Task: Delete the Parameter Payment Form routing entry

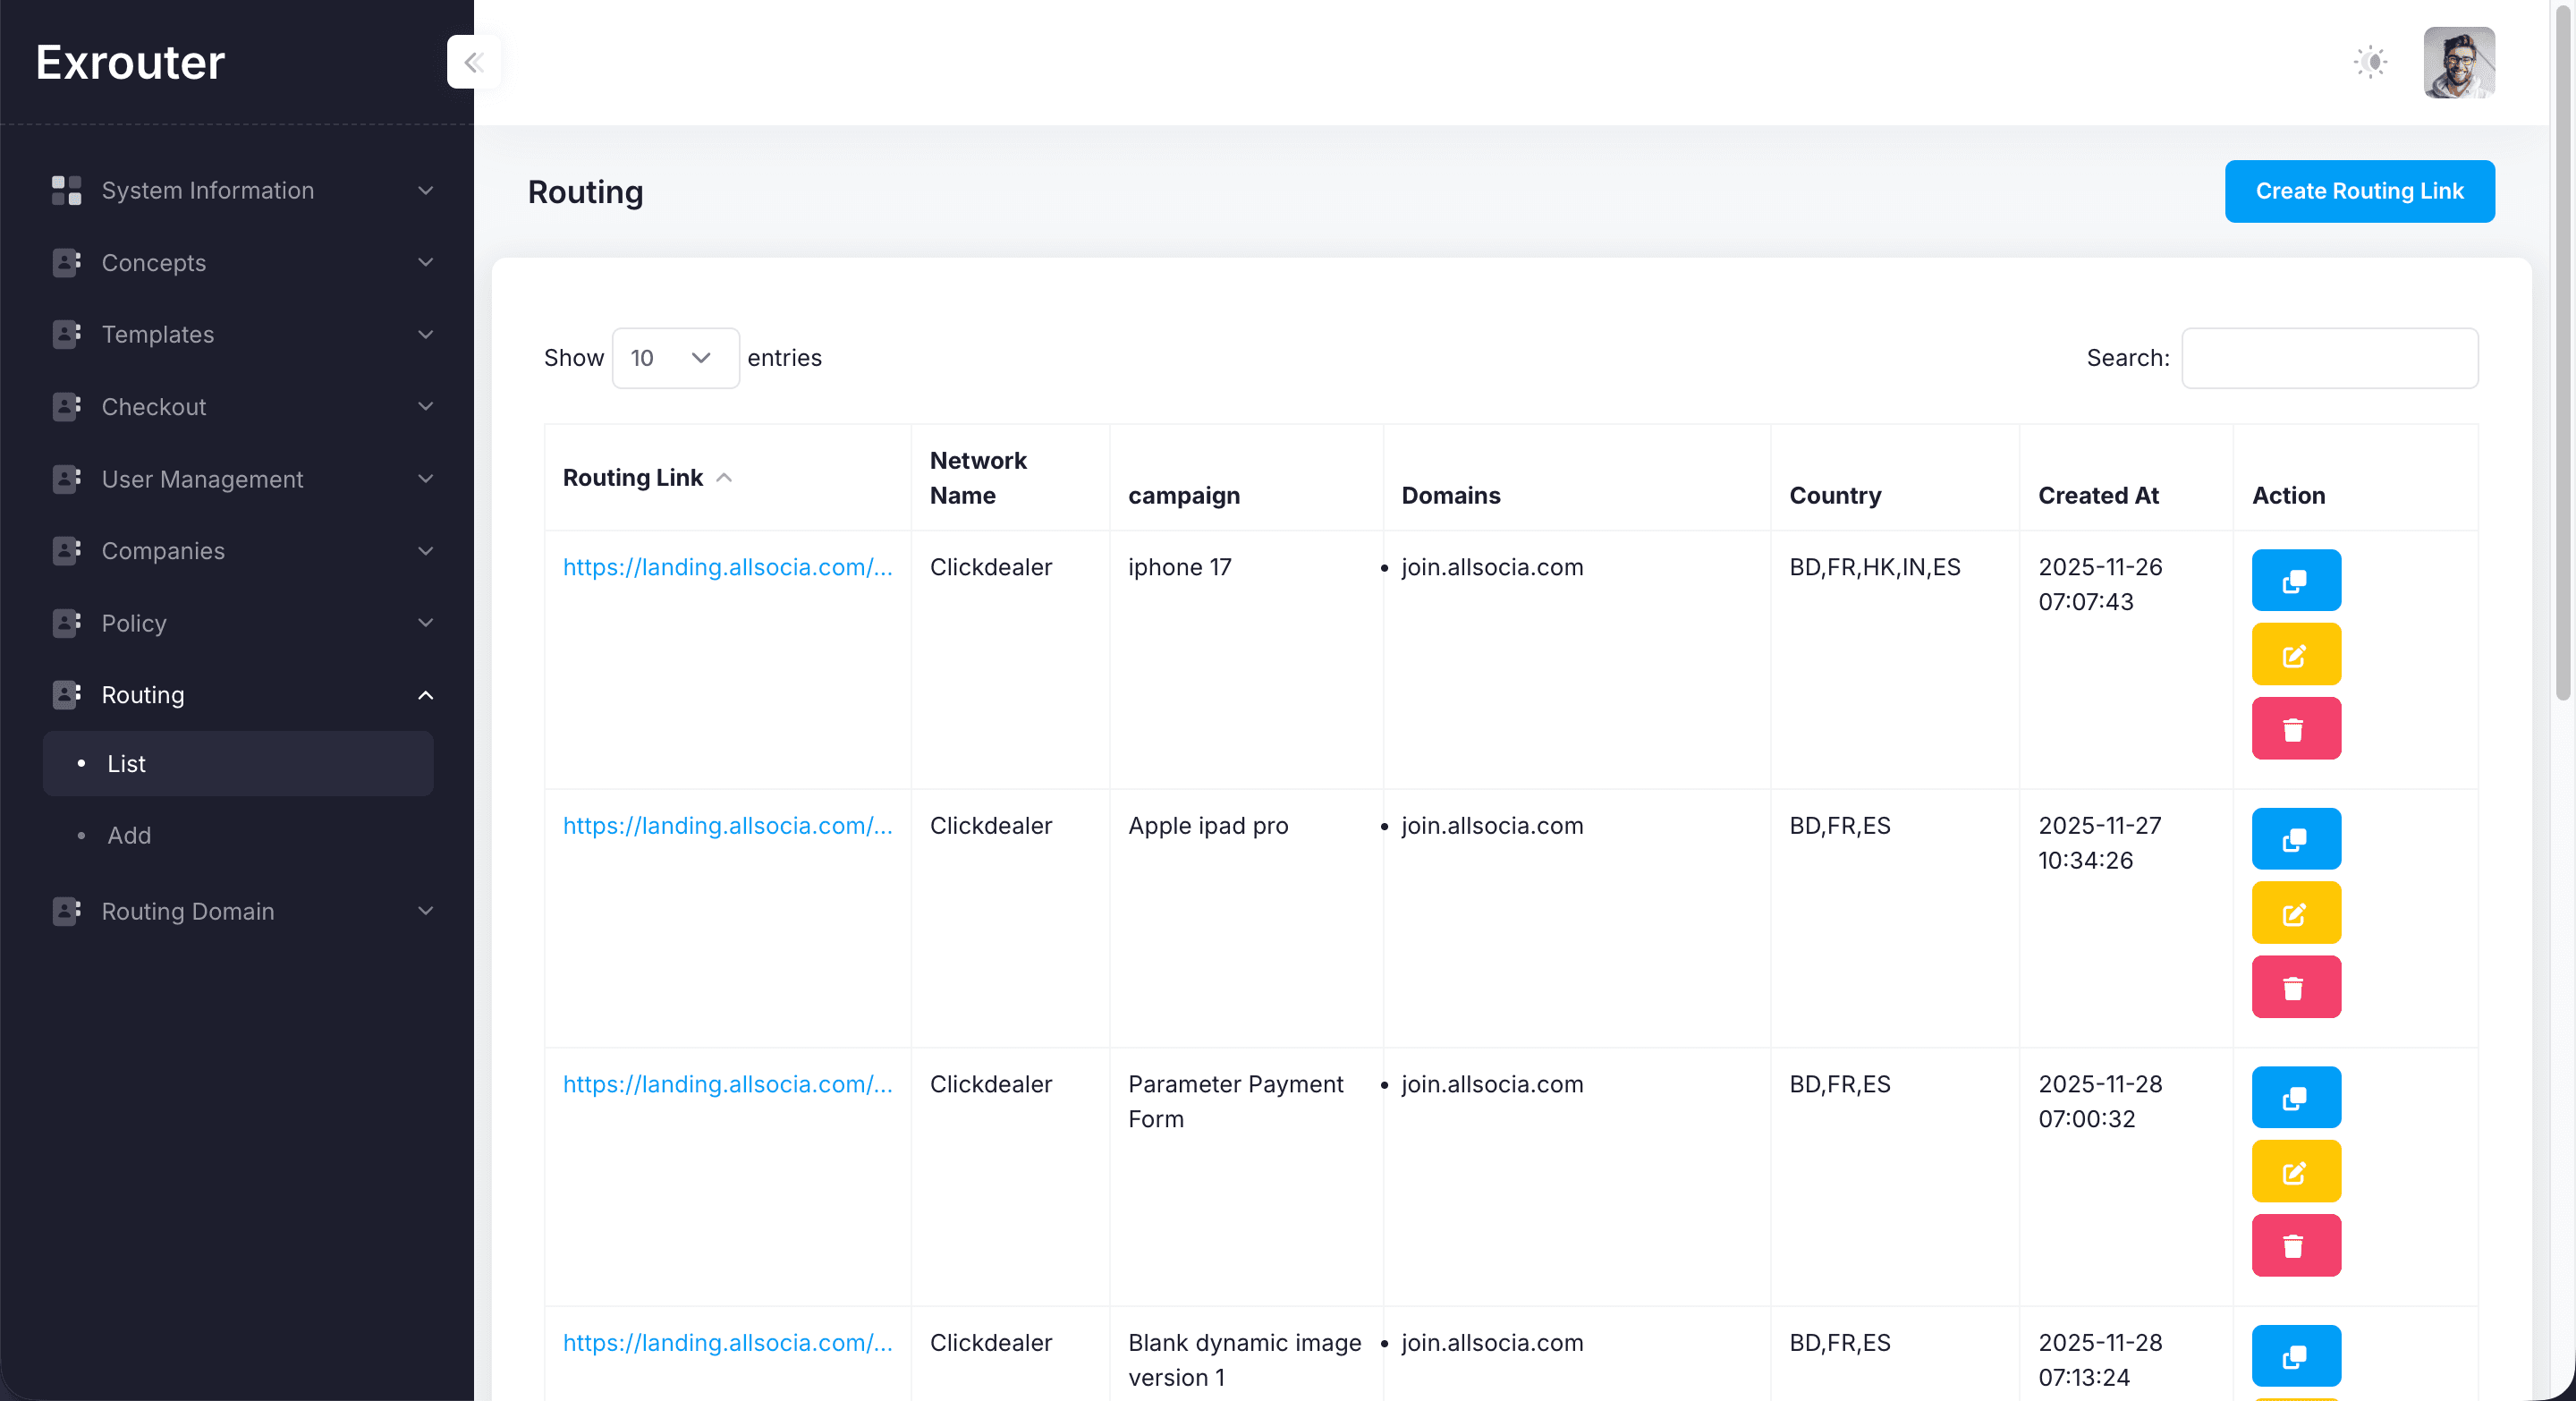Action: tap(2296, 1245)
